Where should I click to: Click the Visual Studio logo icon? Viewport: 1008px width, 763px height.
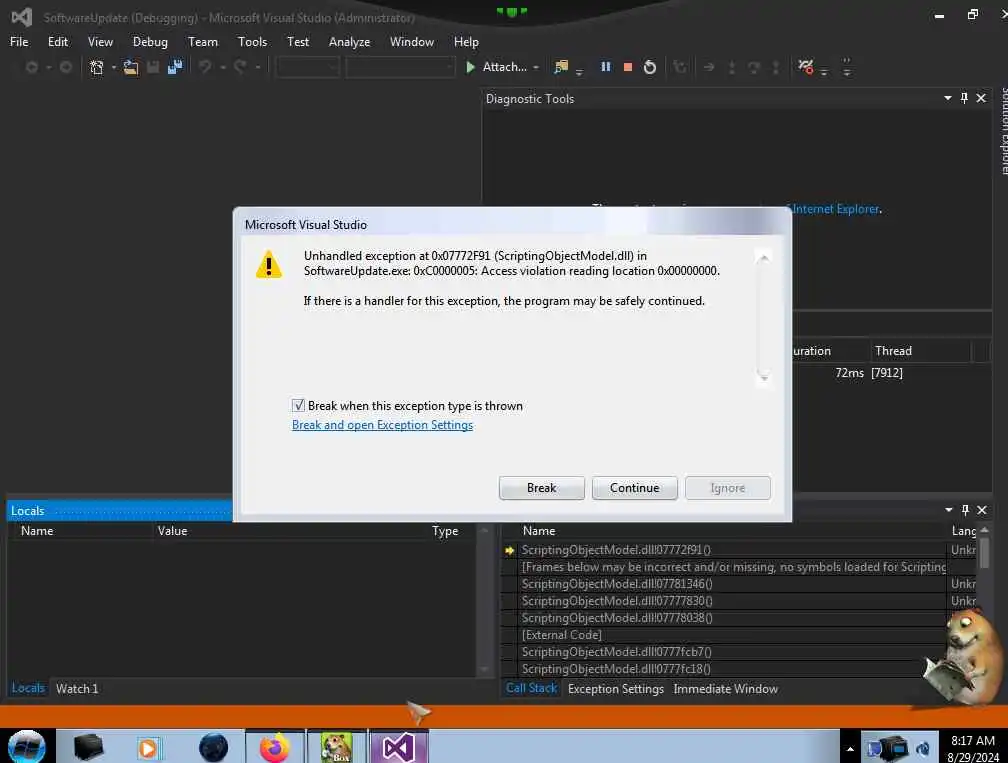(22, 17)
